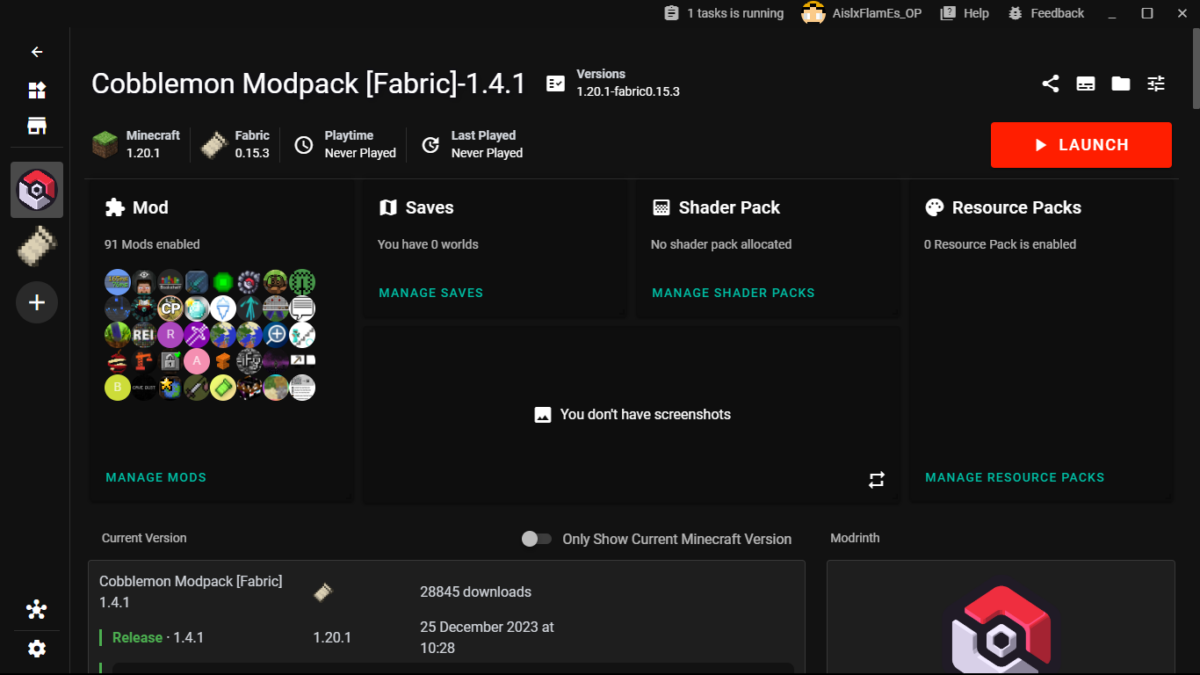Toggle Only Show Current Minecraft Version
This screenshot has height=675, width=1200.
pyautogui.click(x=536, y=539)
